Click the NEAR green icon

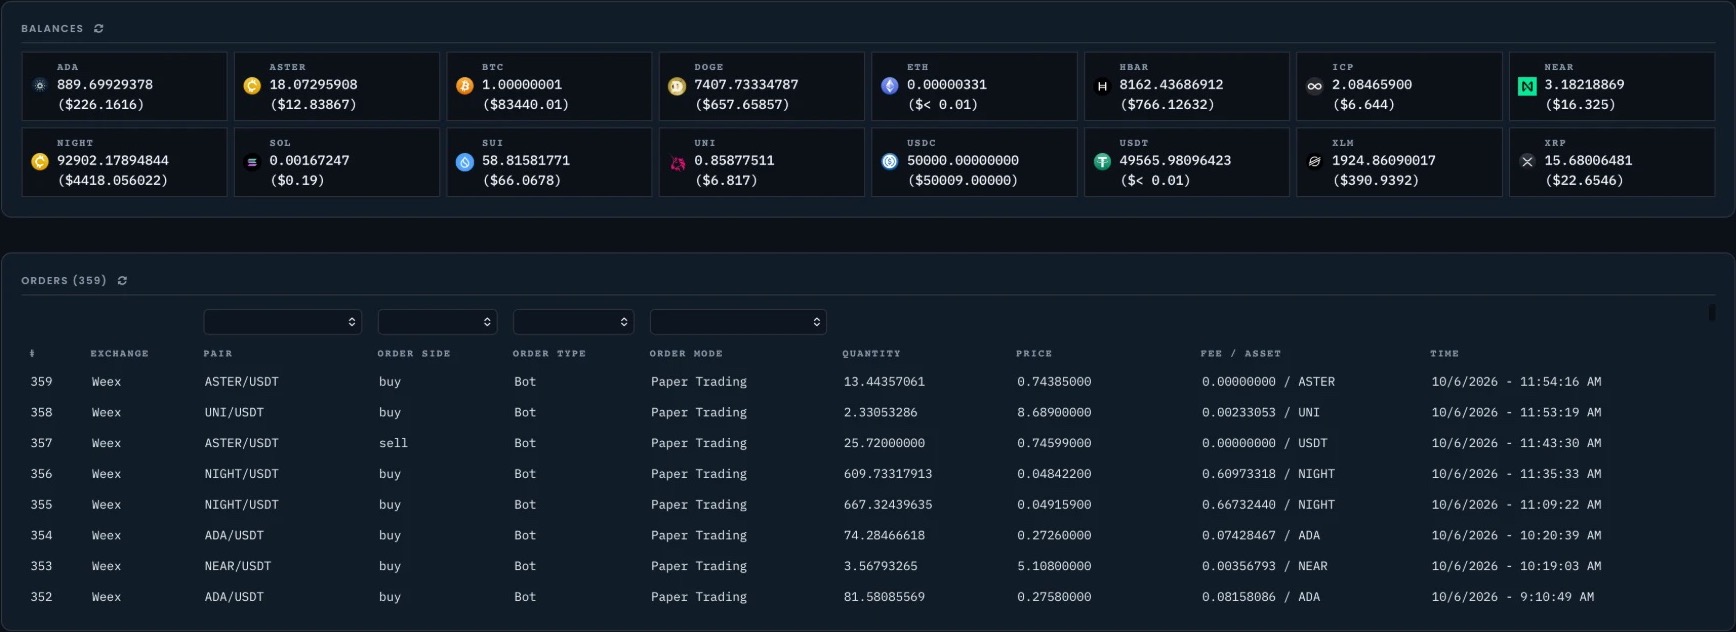pyautogui.click(x=1527, y=86)
